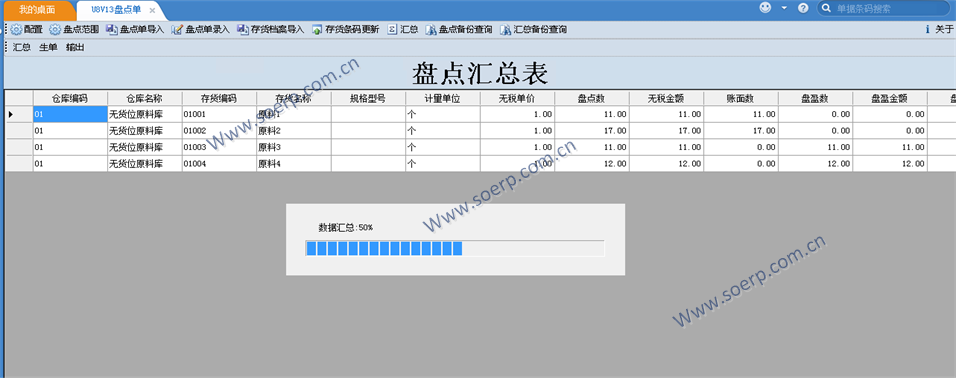Click 存货条码更新 refresh icon
Image resolution: width=956 pixels, height=378 pixels.
click(x=317, y=29)
